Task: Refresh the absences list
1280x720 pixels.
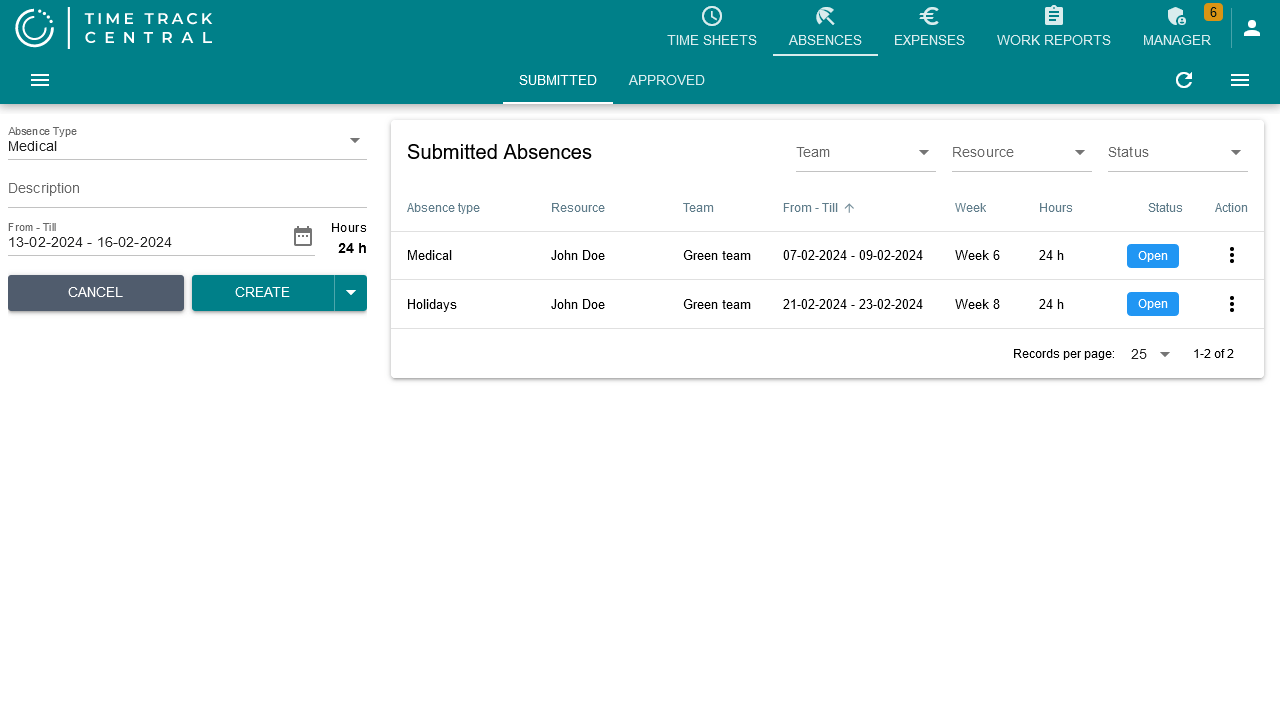Action: pos(1184,80)
